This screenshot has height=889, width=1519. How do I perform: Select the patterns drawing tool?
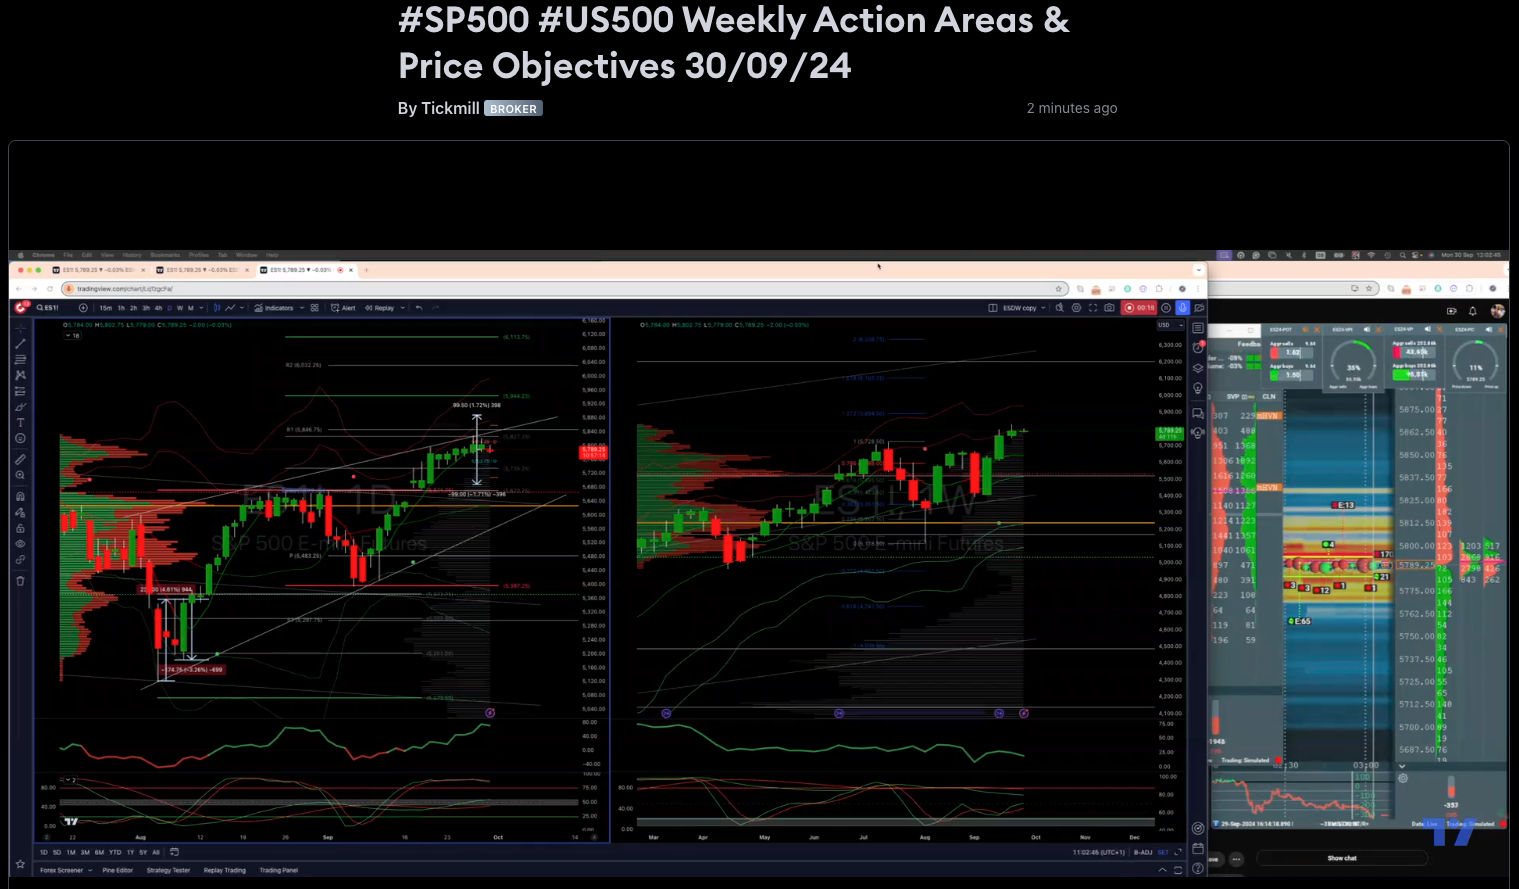point(20,375)
